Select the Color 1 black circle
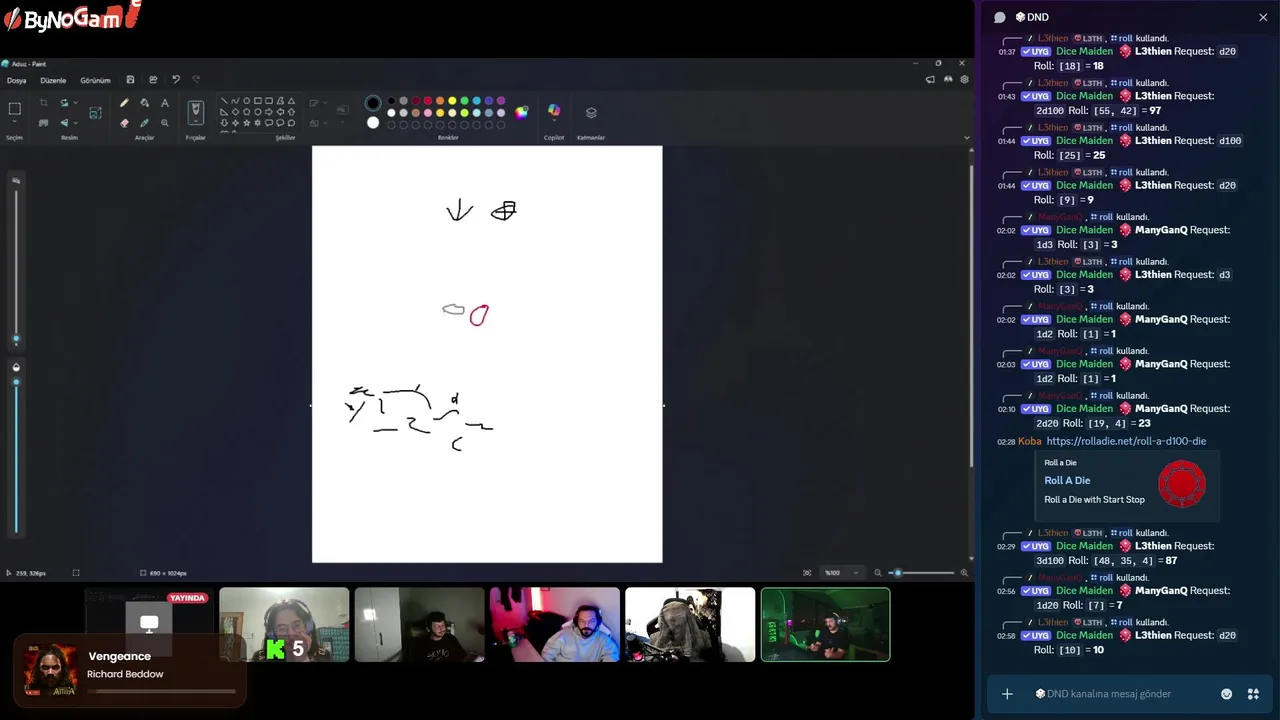 coord(373,103)
